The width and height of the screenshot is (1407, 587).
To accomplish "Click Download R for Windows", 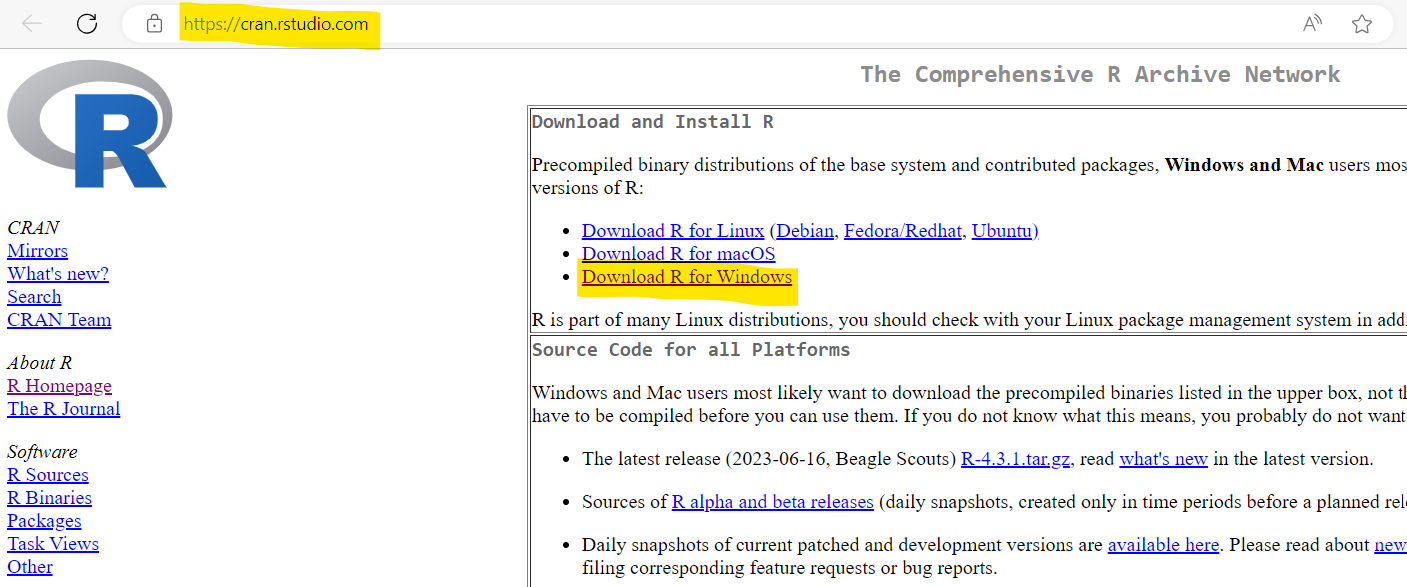I will click(687, 277).
